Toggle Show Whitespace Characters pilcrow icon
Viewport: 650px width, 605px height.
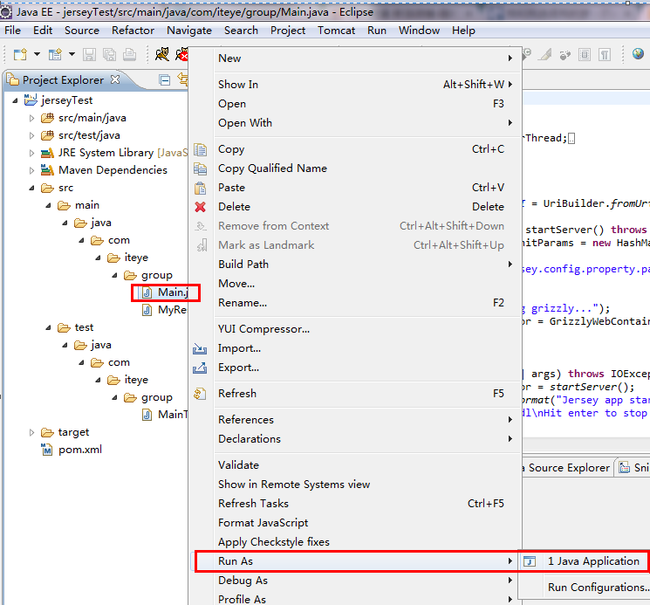point(604,54)
